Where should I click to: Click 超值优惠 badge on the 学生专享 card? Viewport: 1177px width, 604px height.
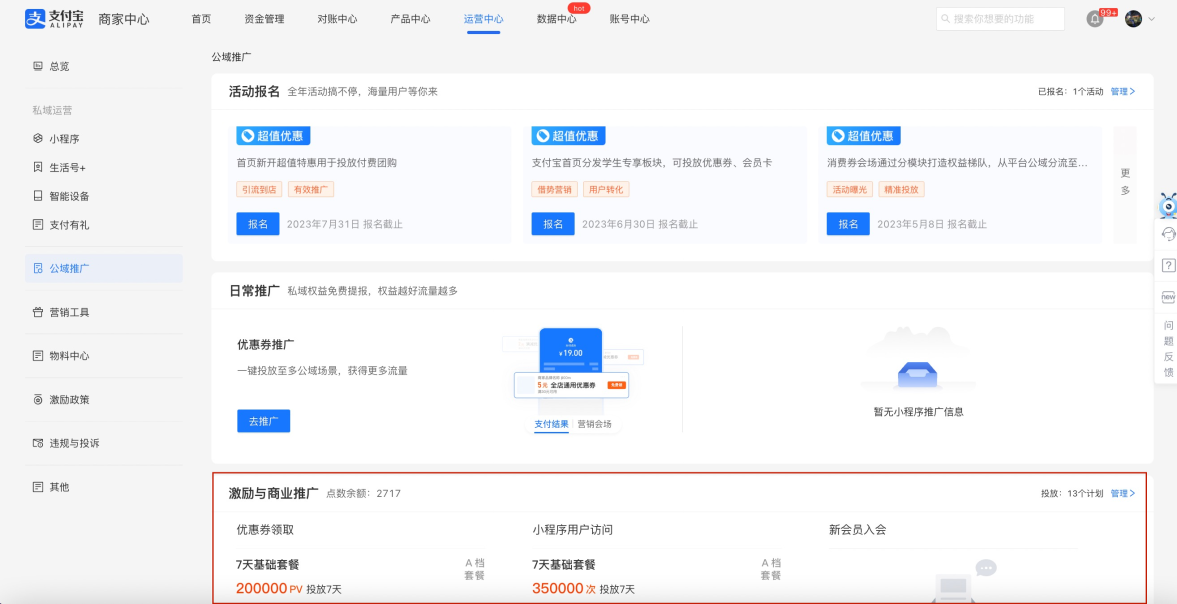[568, 136]
